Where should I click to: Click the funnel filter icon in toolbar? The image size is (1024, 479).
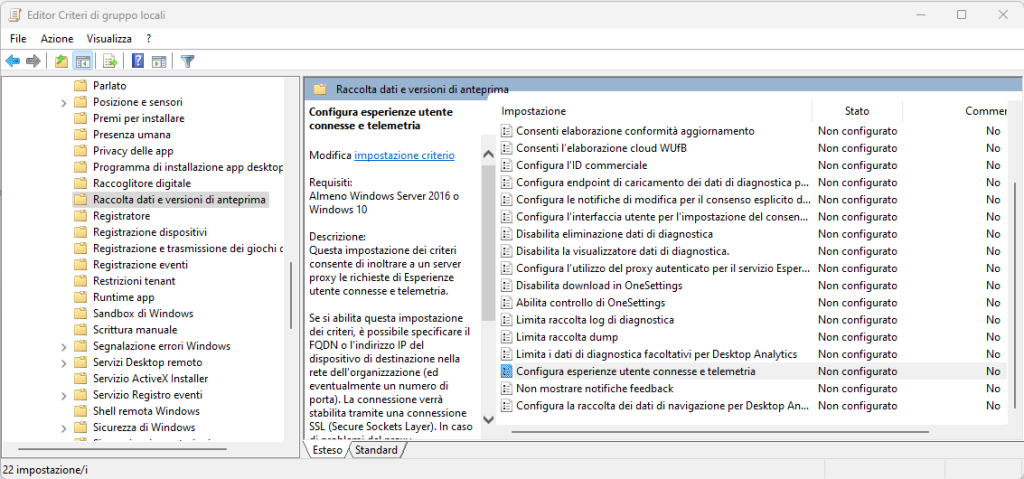pyautogui.click(x=187, y=61)
